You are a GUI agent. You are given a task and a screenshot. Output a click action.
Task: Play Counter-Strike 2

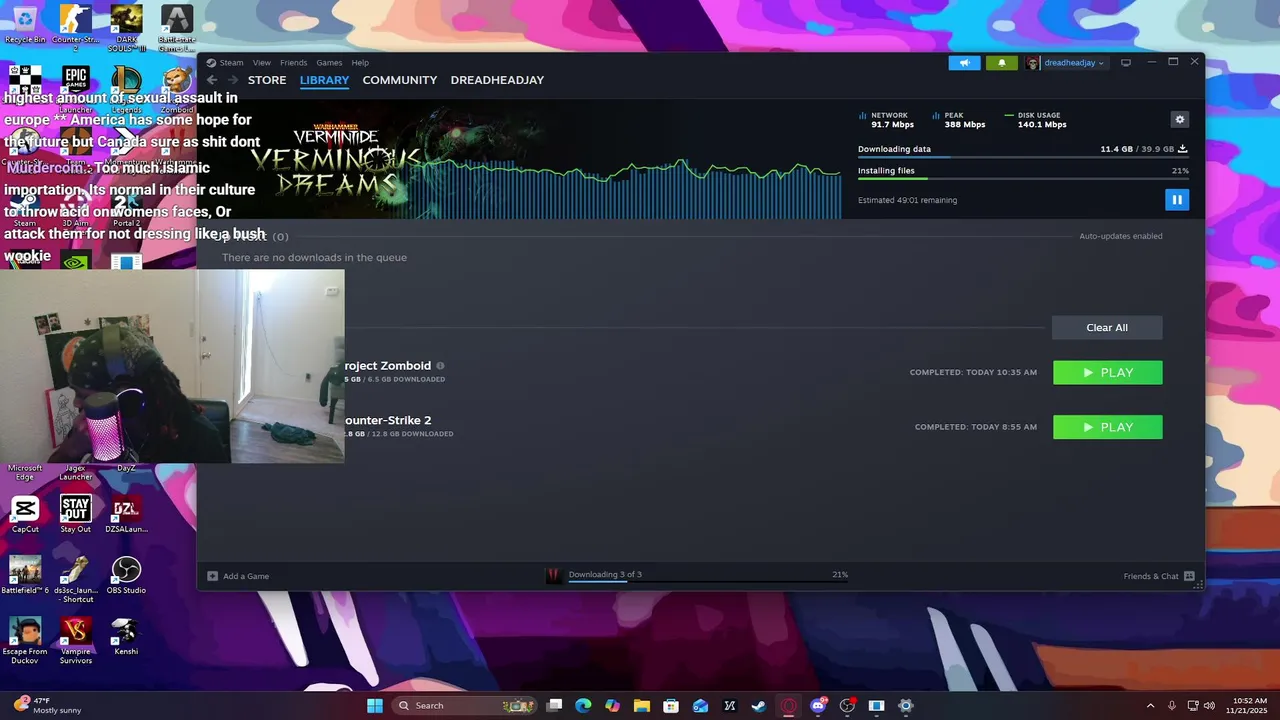click(1107, 427)
